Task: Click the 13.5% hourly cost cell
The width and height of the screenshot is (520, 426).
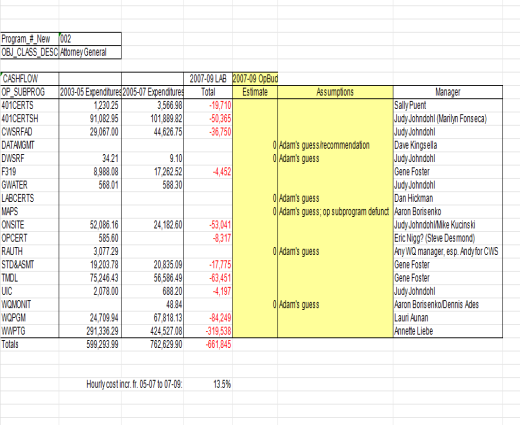Action: pos(208,384)
